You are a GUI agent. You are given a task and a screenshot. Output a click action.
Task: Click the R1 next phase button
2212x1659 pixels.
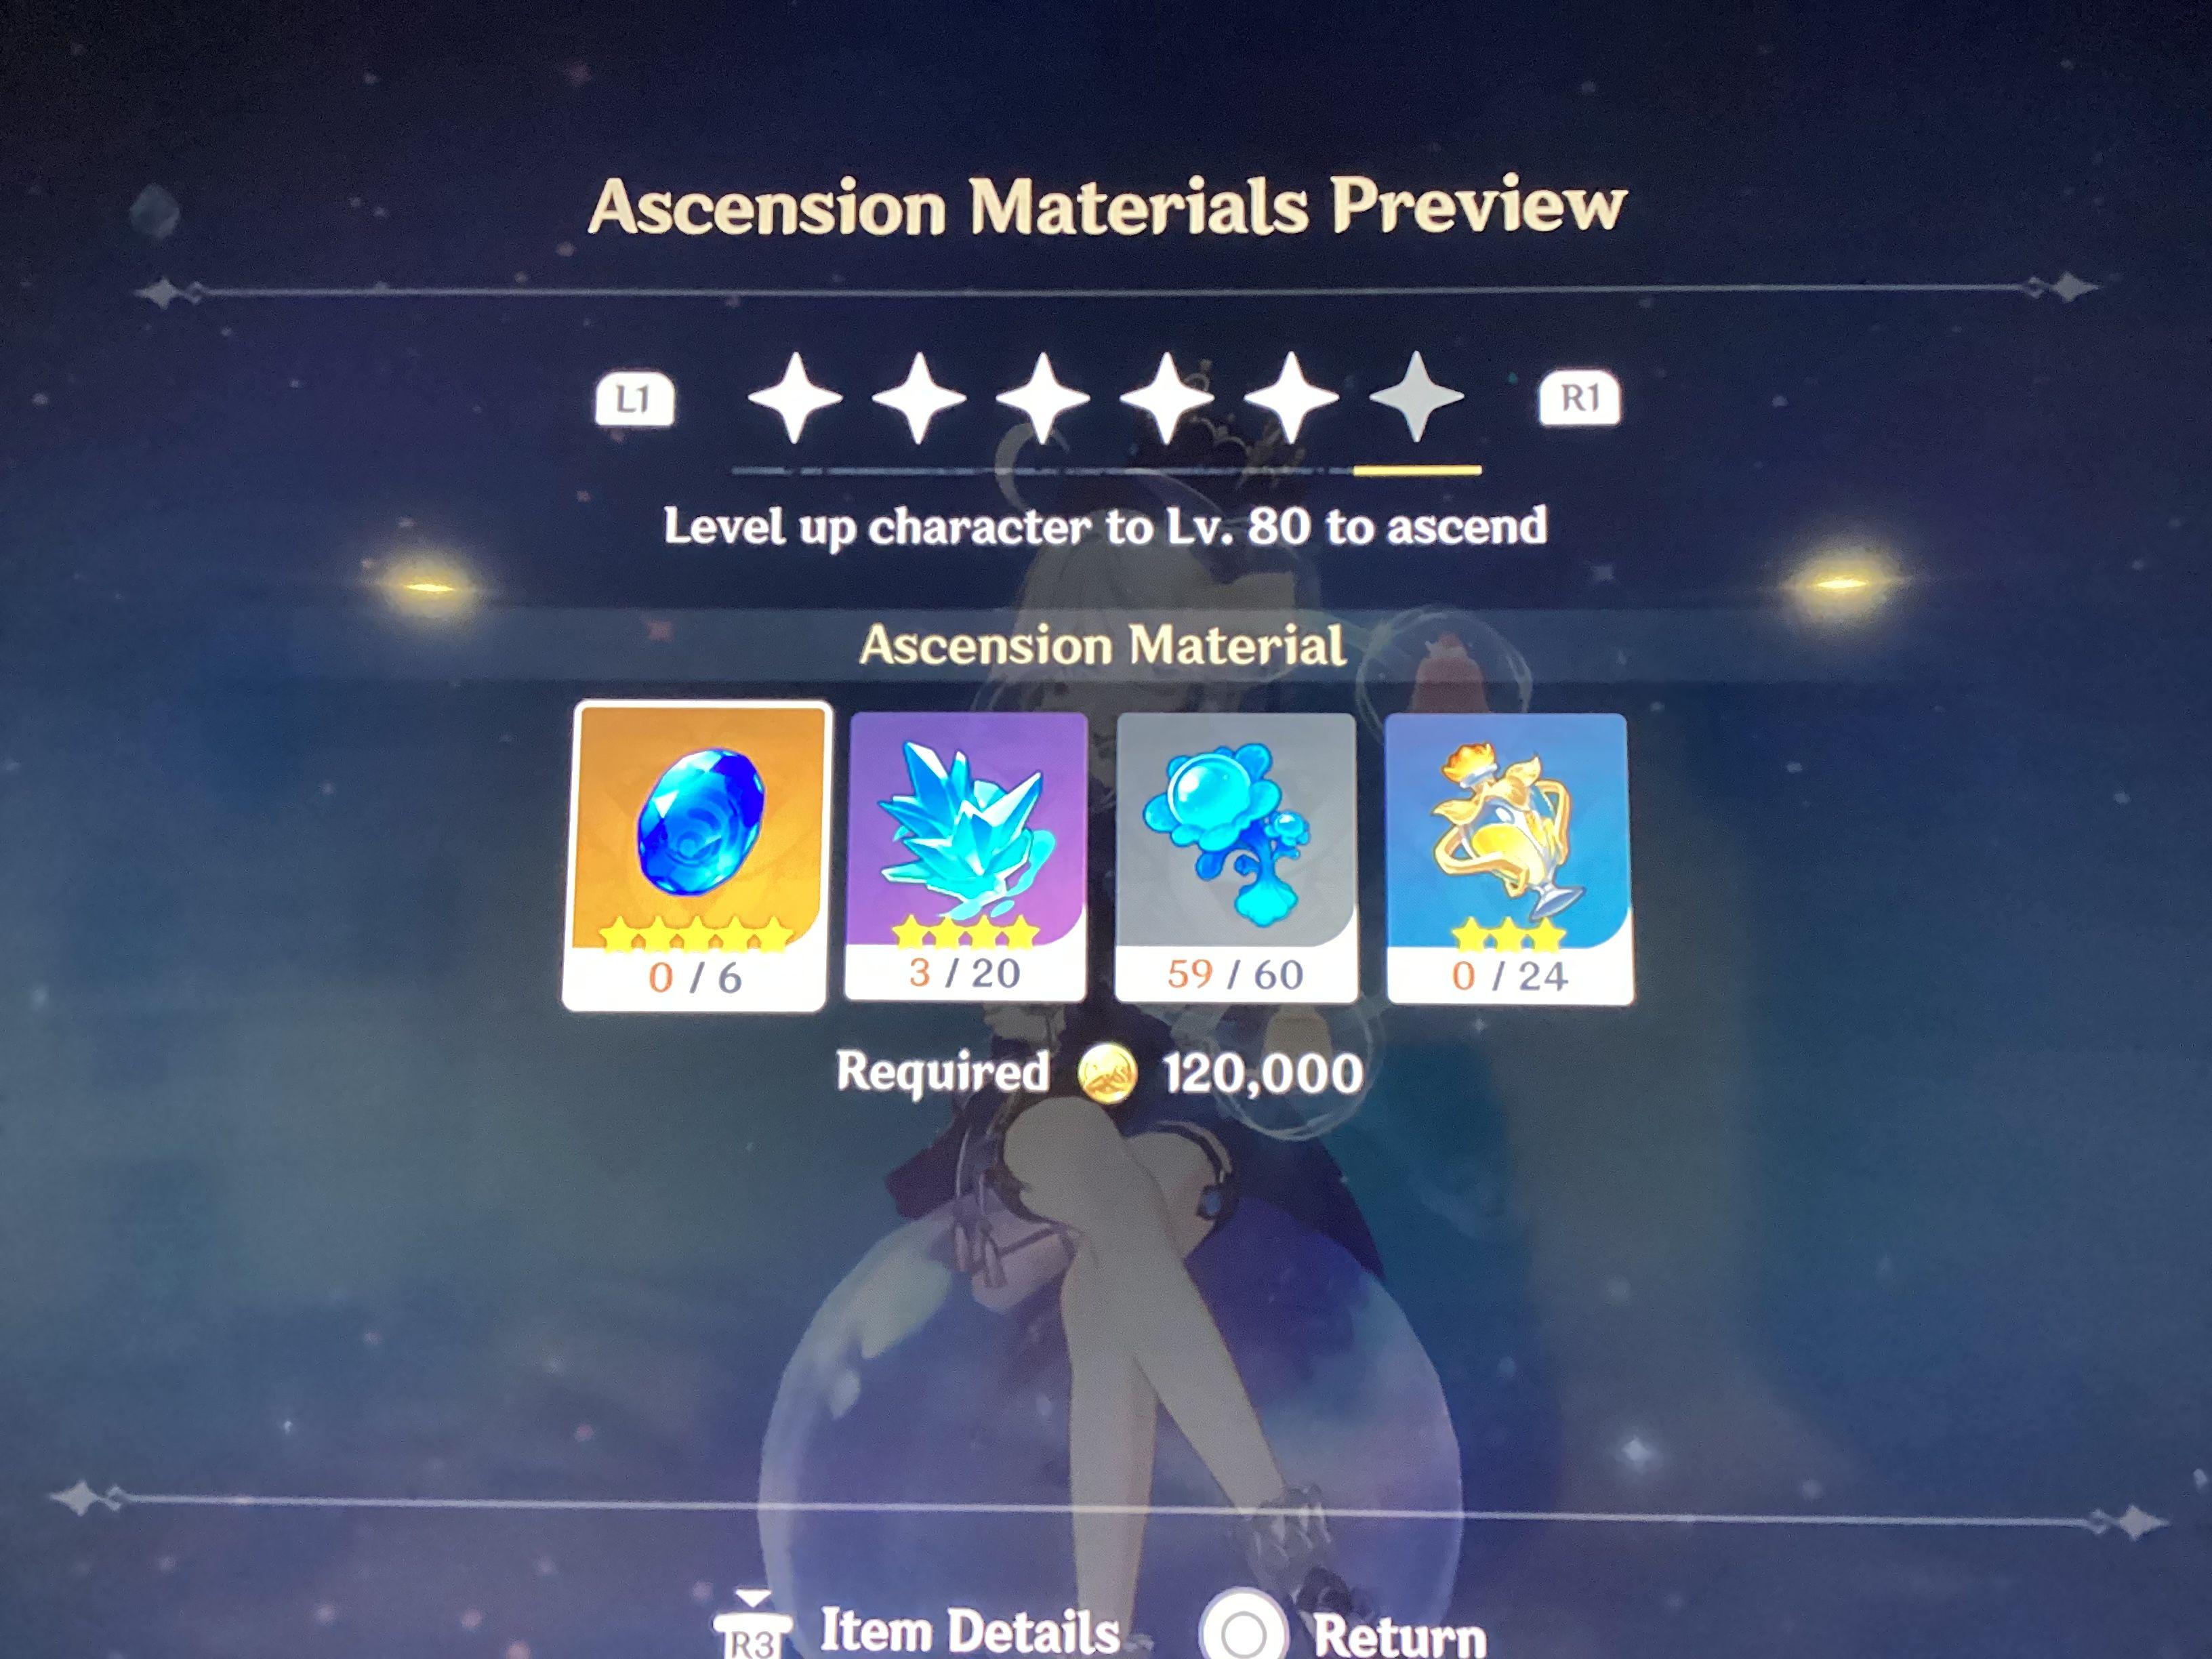(1579, 398)
